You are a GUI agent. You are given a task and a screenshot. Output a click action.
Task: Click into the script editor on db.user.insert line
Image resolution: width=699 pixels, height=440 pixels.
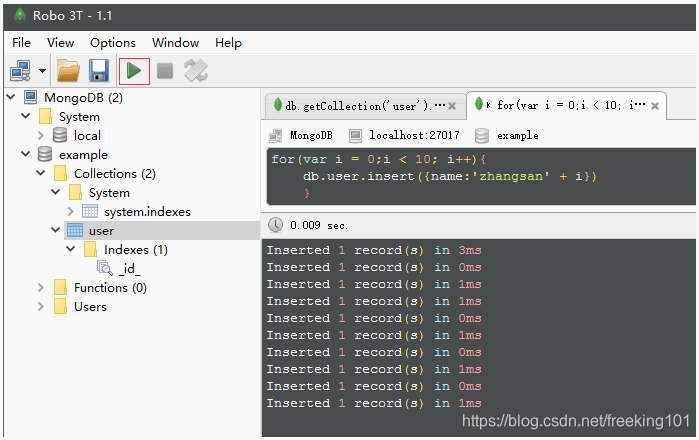pyautogui.click(x=450, y=176)
